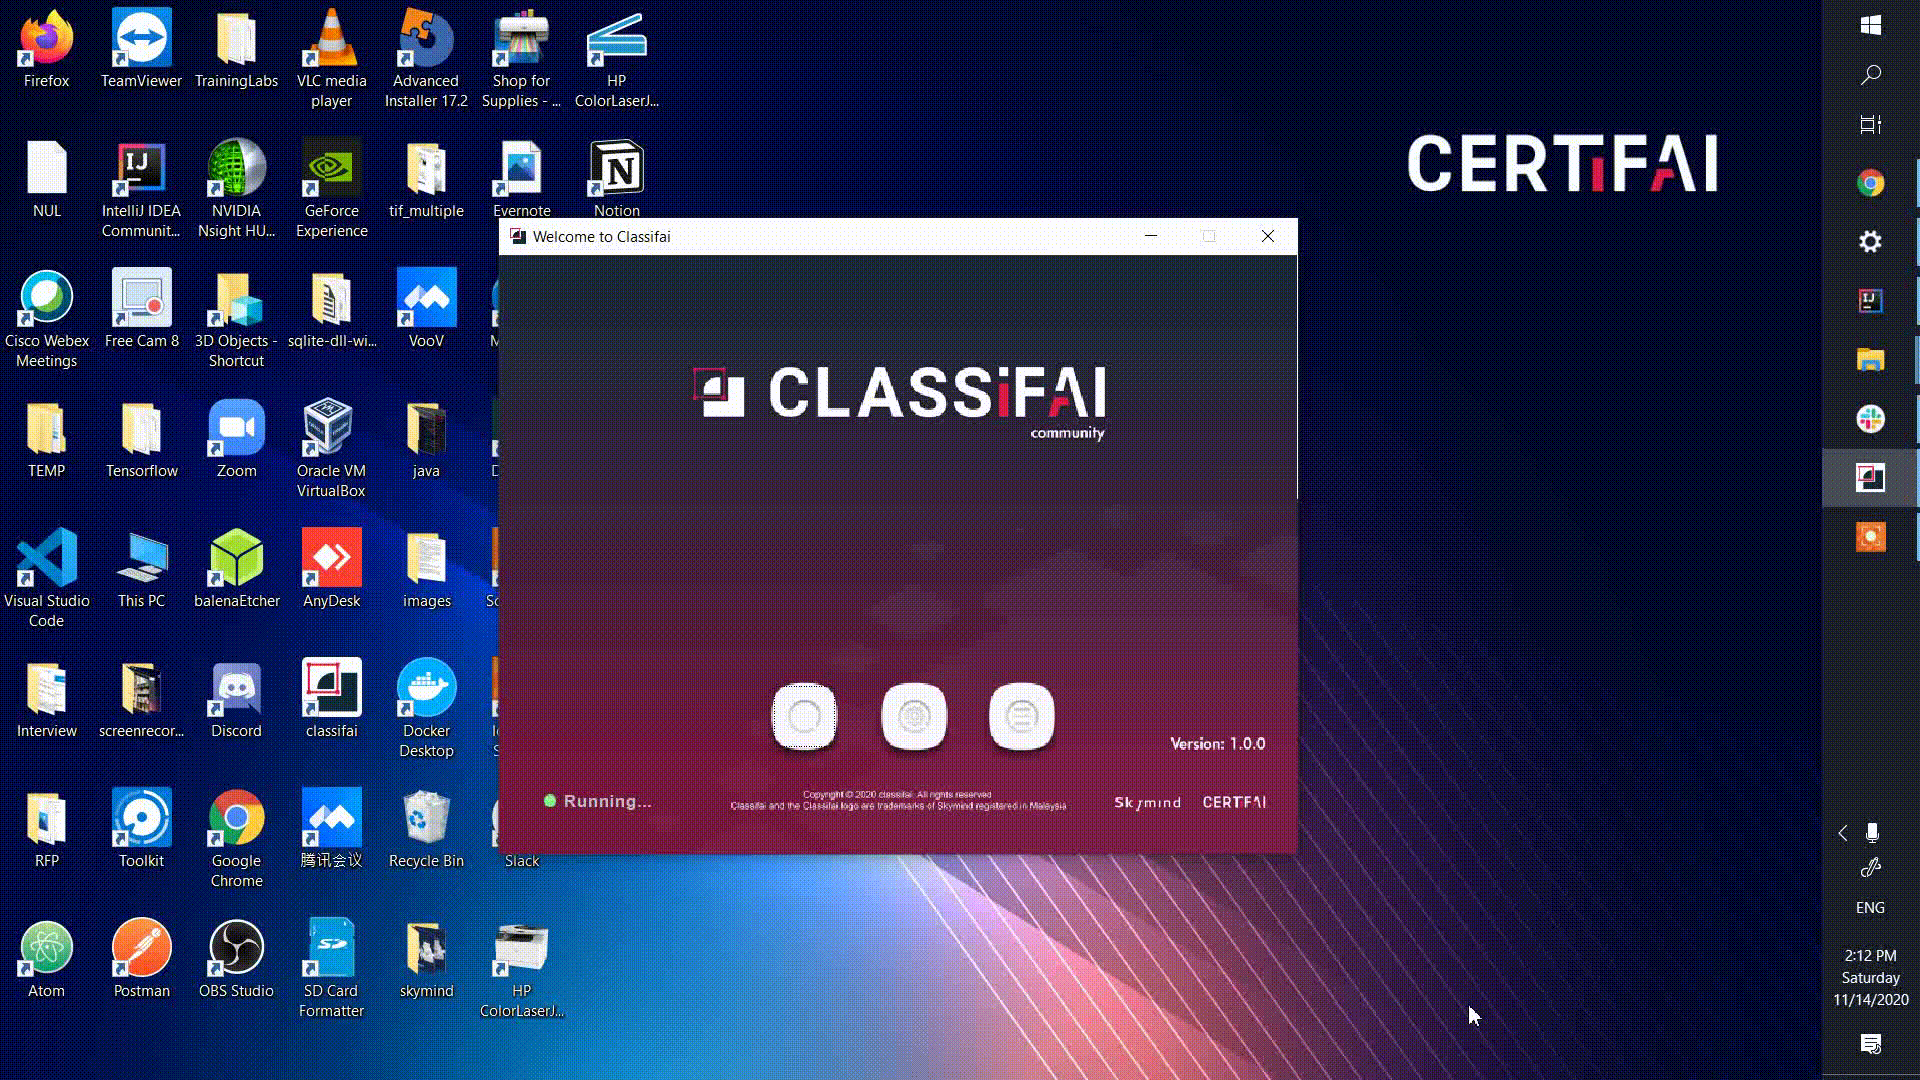
Task: Click the Running status indicator
Action: [597, 800]
